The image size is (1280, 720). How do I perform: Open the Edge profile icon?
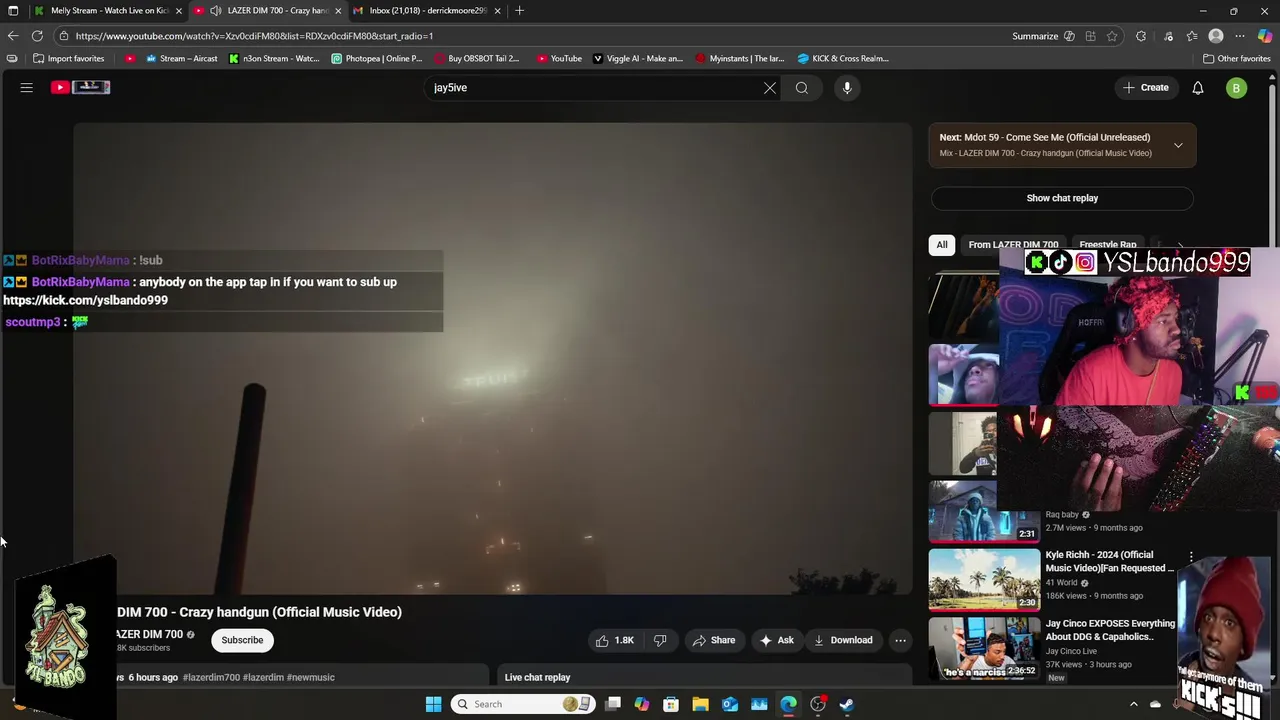(x=1216, y=36)
